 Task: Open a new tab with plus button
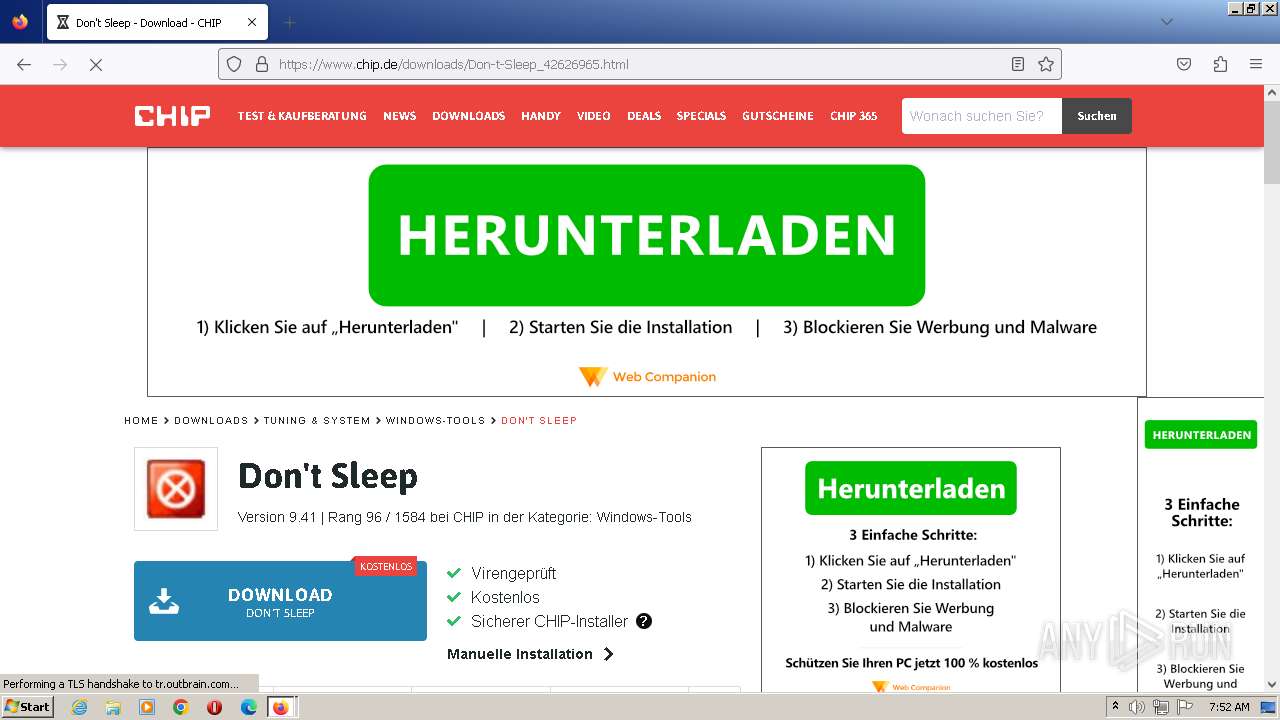[x=289, y=22]
